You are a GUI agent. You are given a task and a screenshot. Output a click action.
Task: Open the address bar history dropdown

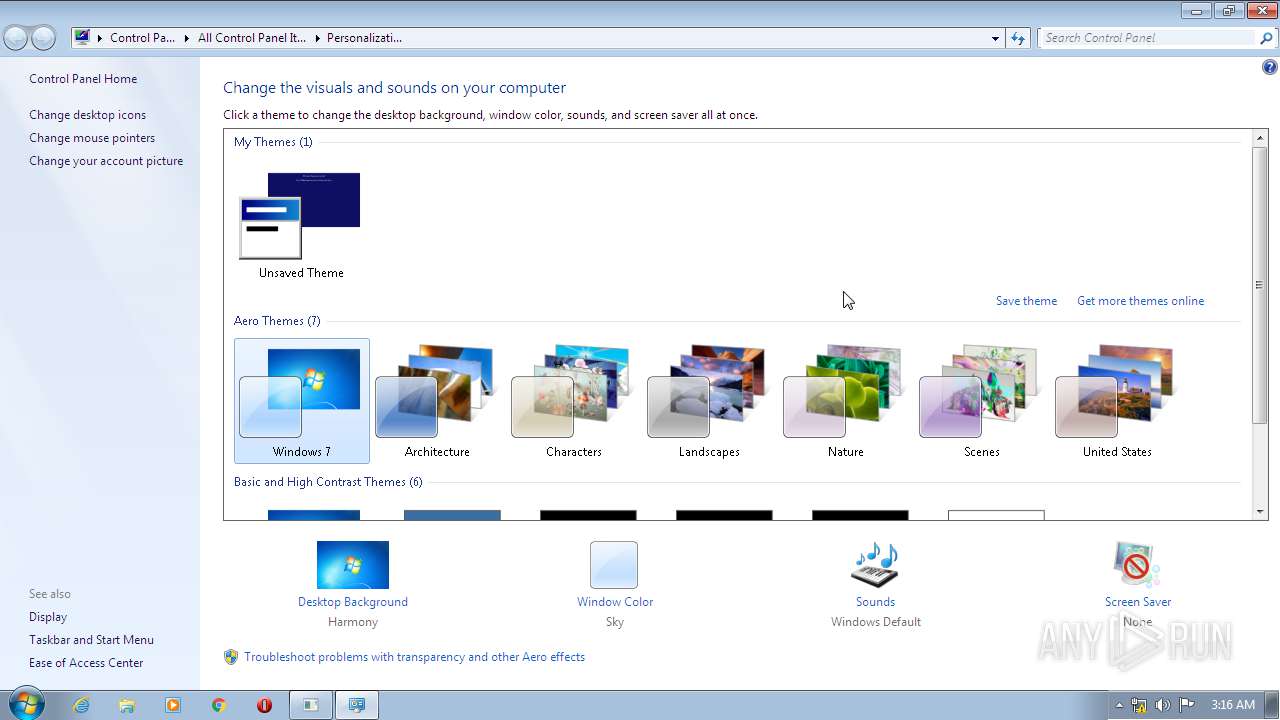995,38
